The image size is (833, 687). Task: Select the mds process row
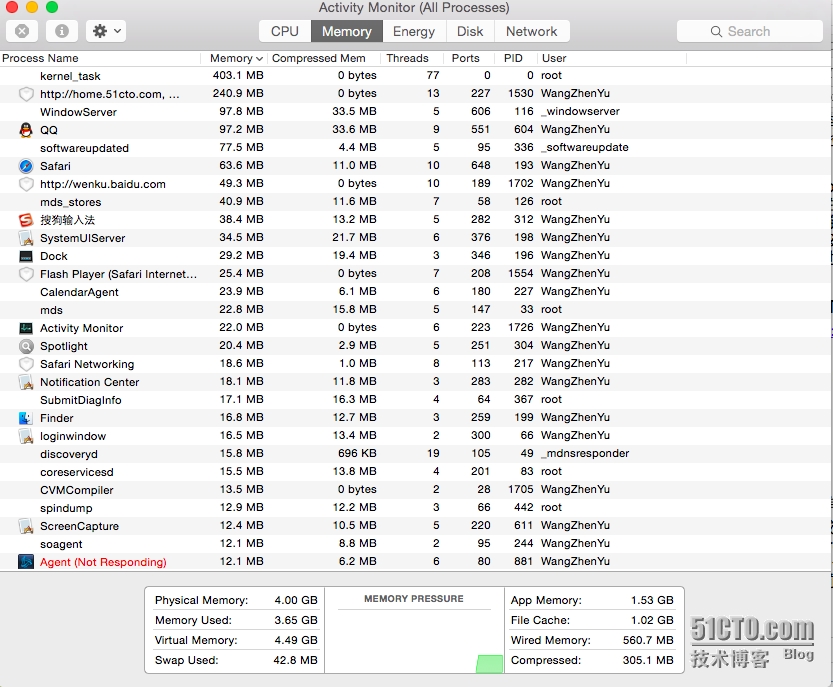[414, 310]
